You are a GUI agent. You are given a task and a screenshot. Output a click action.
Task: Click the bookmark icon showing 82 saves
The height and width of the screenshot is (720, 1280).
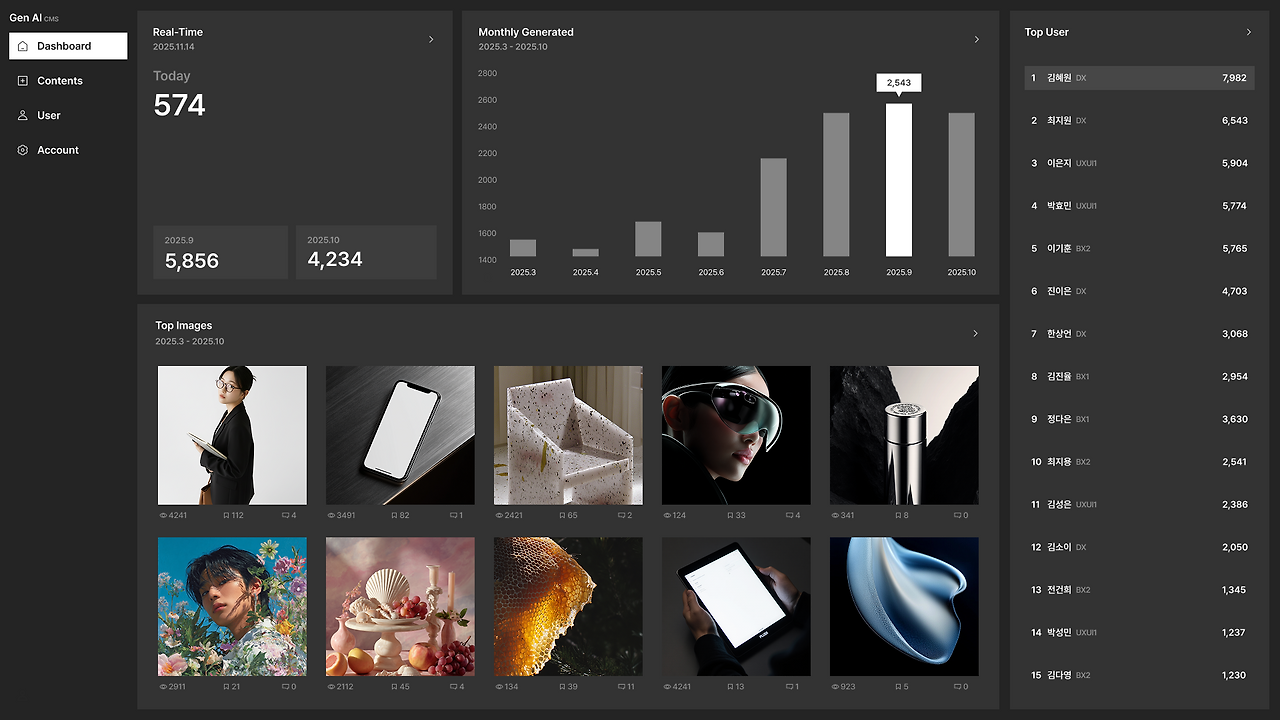[394, 516]
